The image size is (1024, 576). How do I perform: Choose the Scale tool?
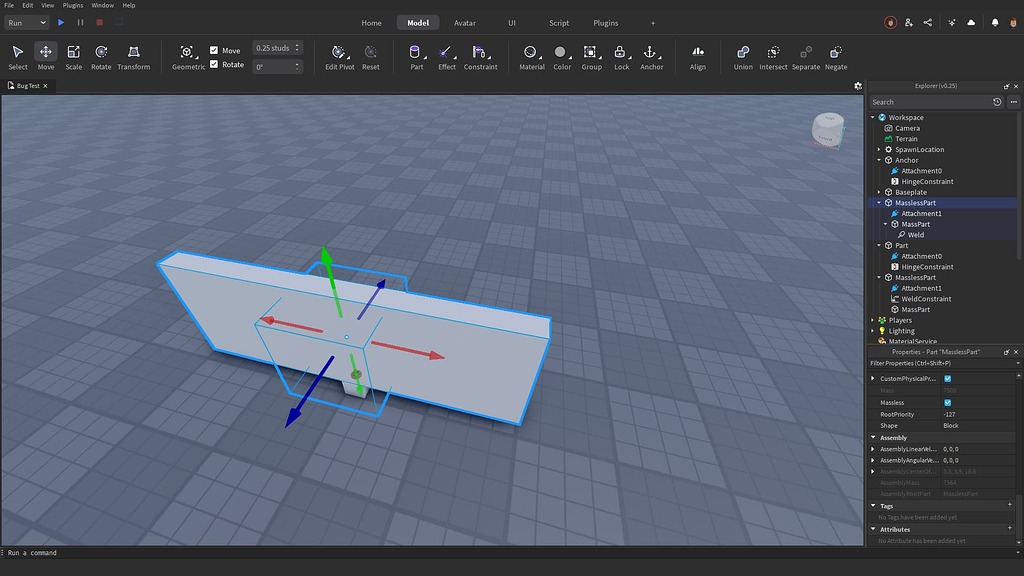[x=74, y=57]
